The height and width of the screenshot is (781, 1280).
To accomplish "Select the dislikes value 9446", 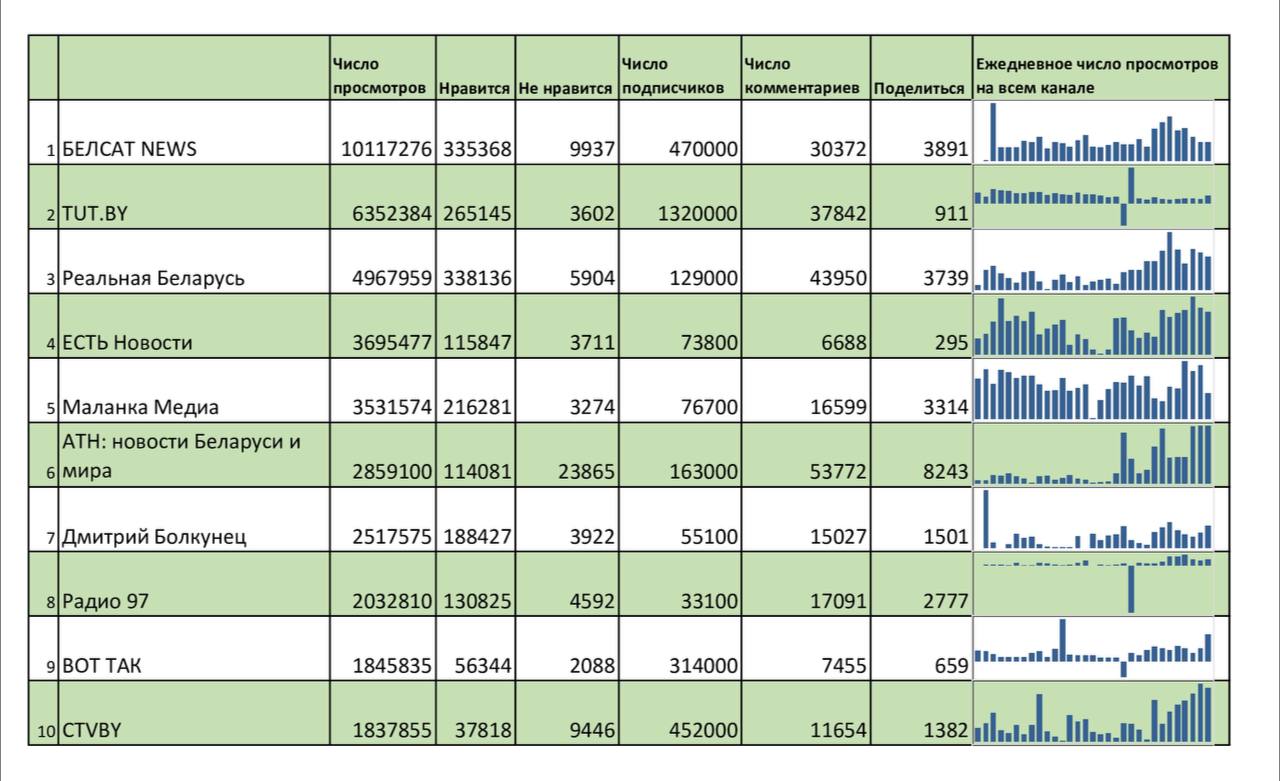I will (592, 731).
